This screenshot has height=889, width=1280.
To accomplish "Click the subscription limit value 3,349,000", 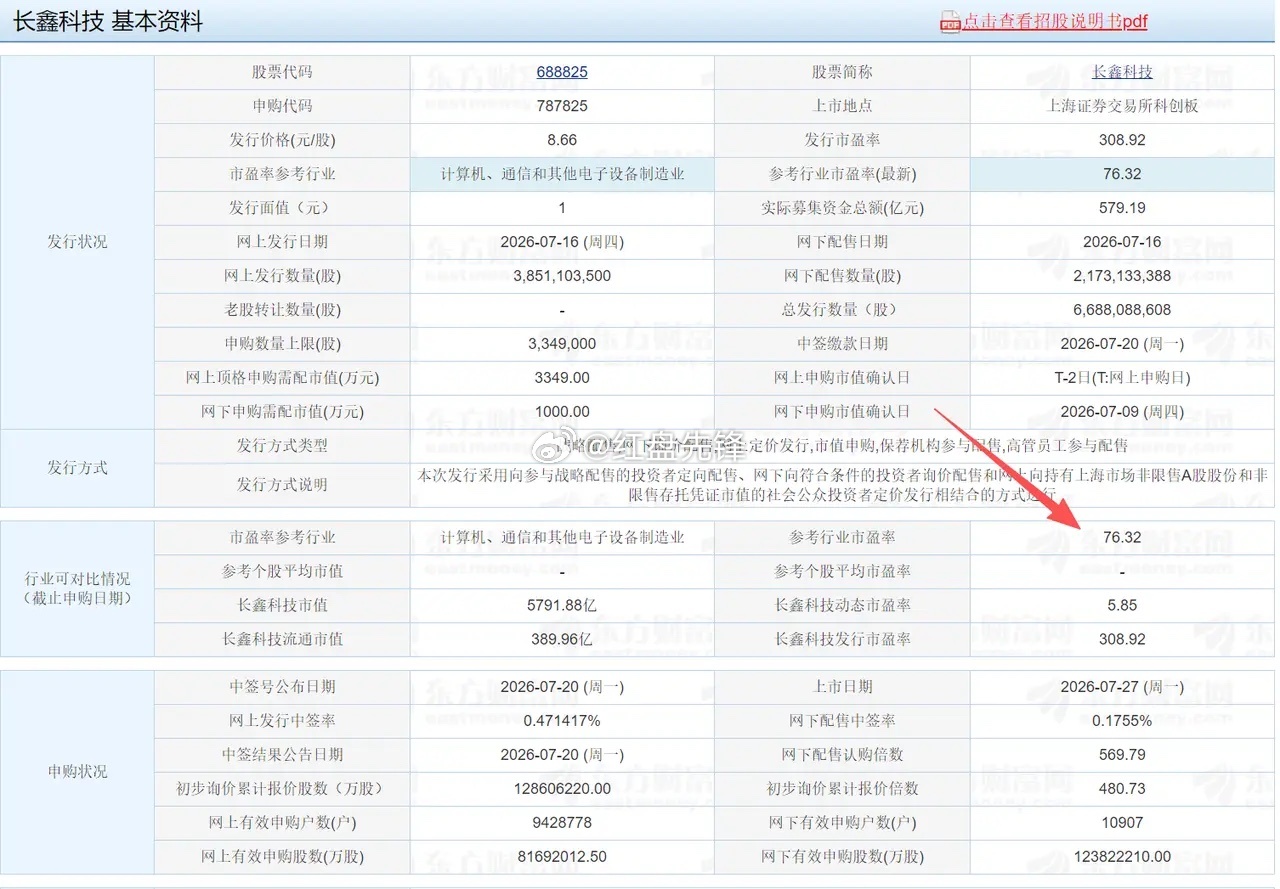I will tap(562, 344).
